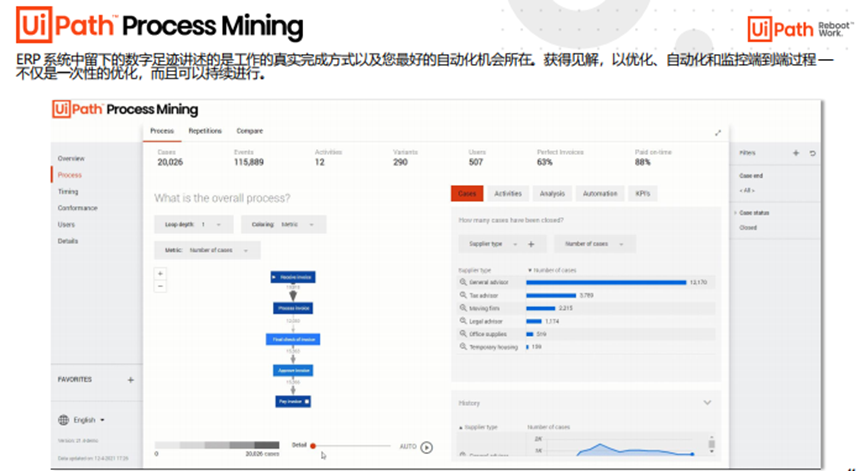Zoom out the process graph

pyautogui.click(x=160, y=286)
